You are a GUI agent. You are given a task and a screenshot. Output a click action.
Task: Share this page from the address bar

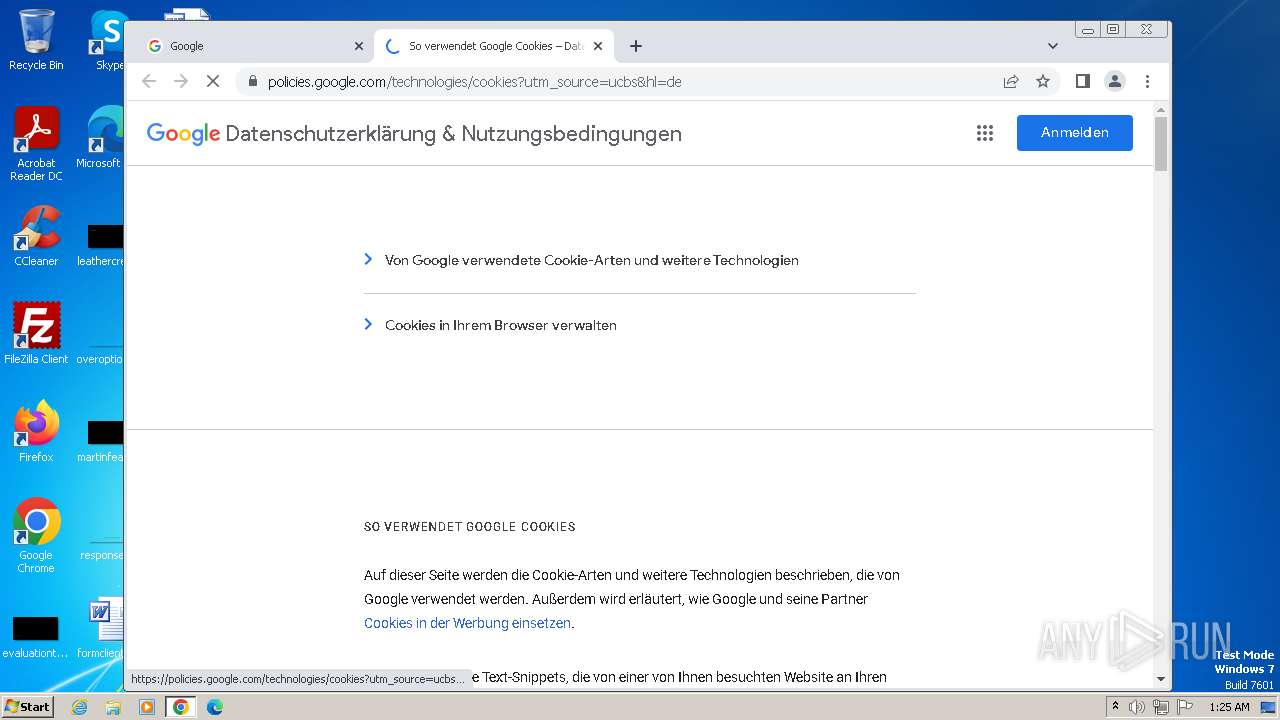(x=1011, y=81)
